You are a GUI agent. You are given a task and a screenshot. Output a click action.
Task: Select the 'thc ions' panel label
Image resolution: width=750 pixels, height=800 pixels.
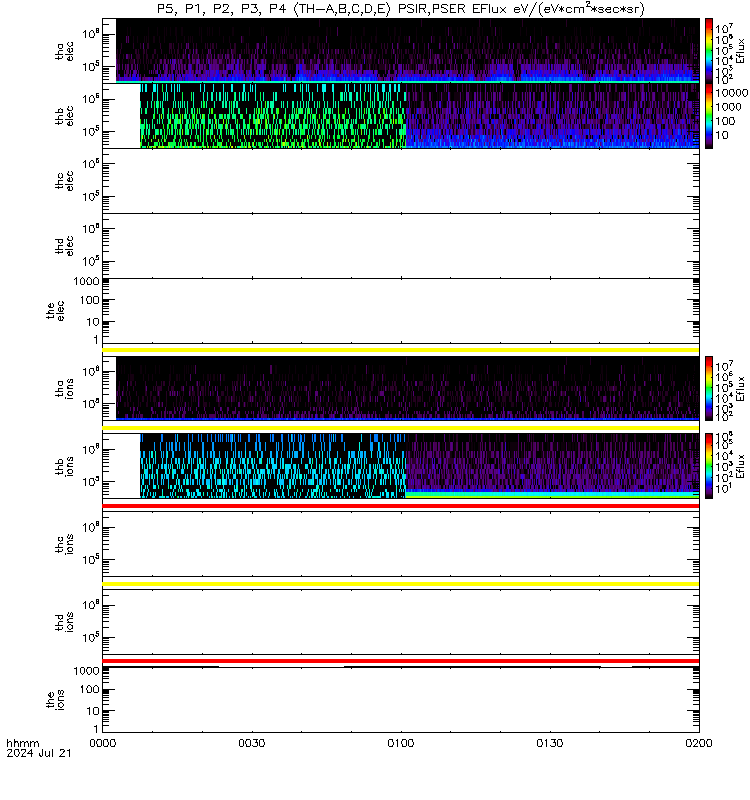(x=64, y=544)
